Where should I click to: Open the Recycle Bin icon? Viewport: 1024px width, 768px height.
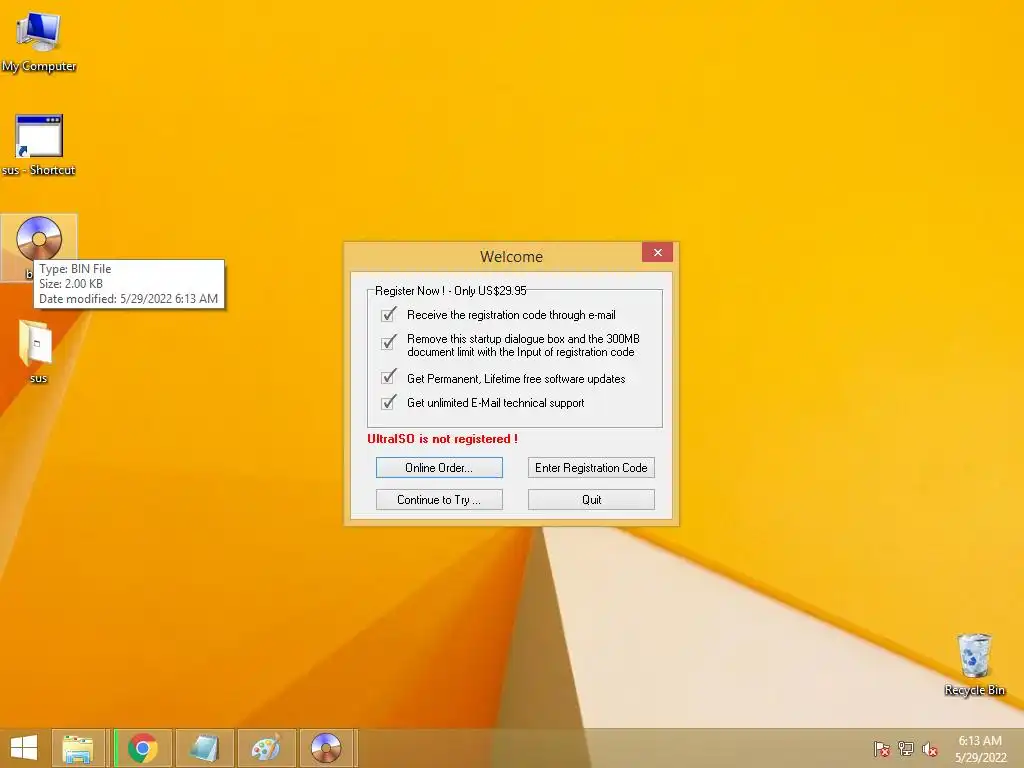click(974, 664)
